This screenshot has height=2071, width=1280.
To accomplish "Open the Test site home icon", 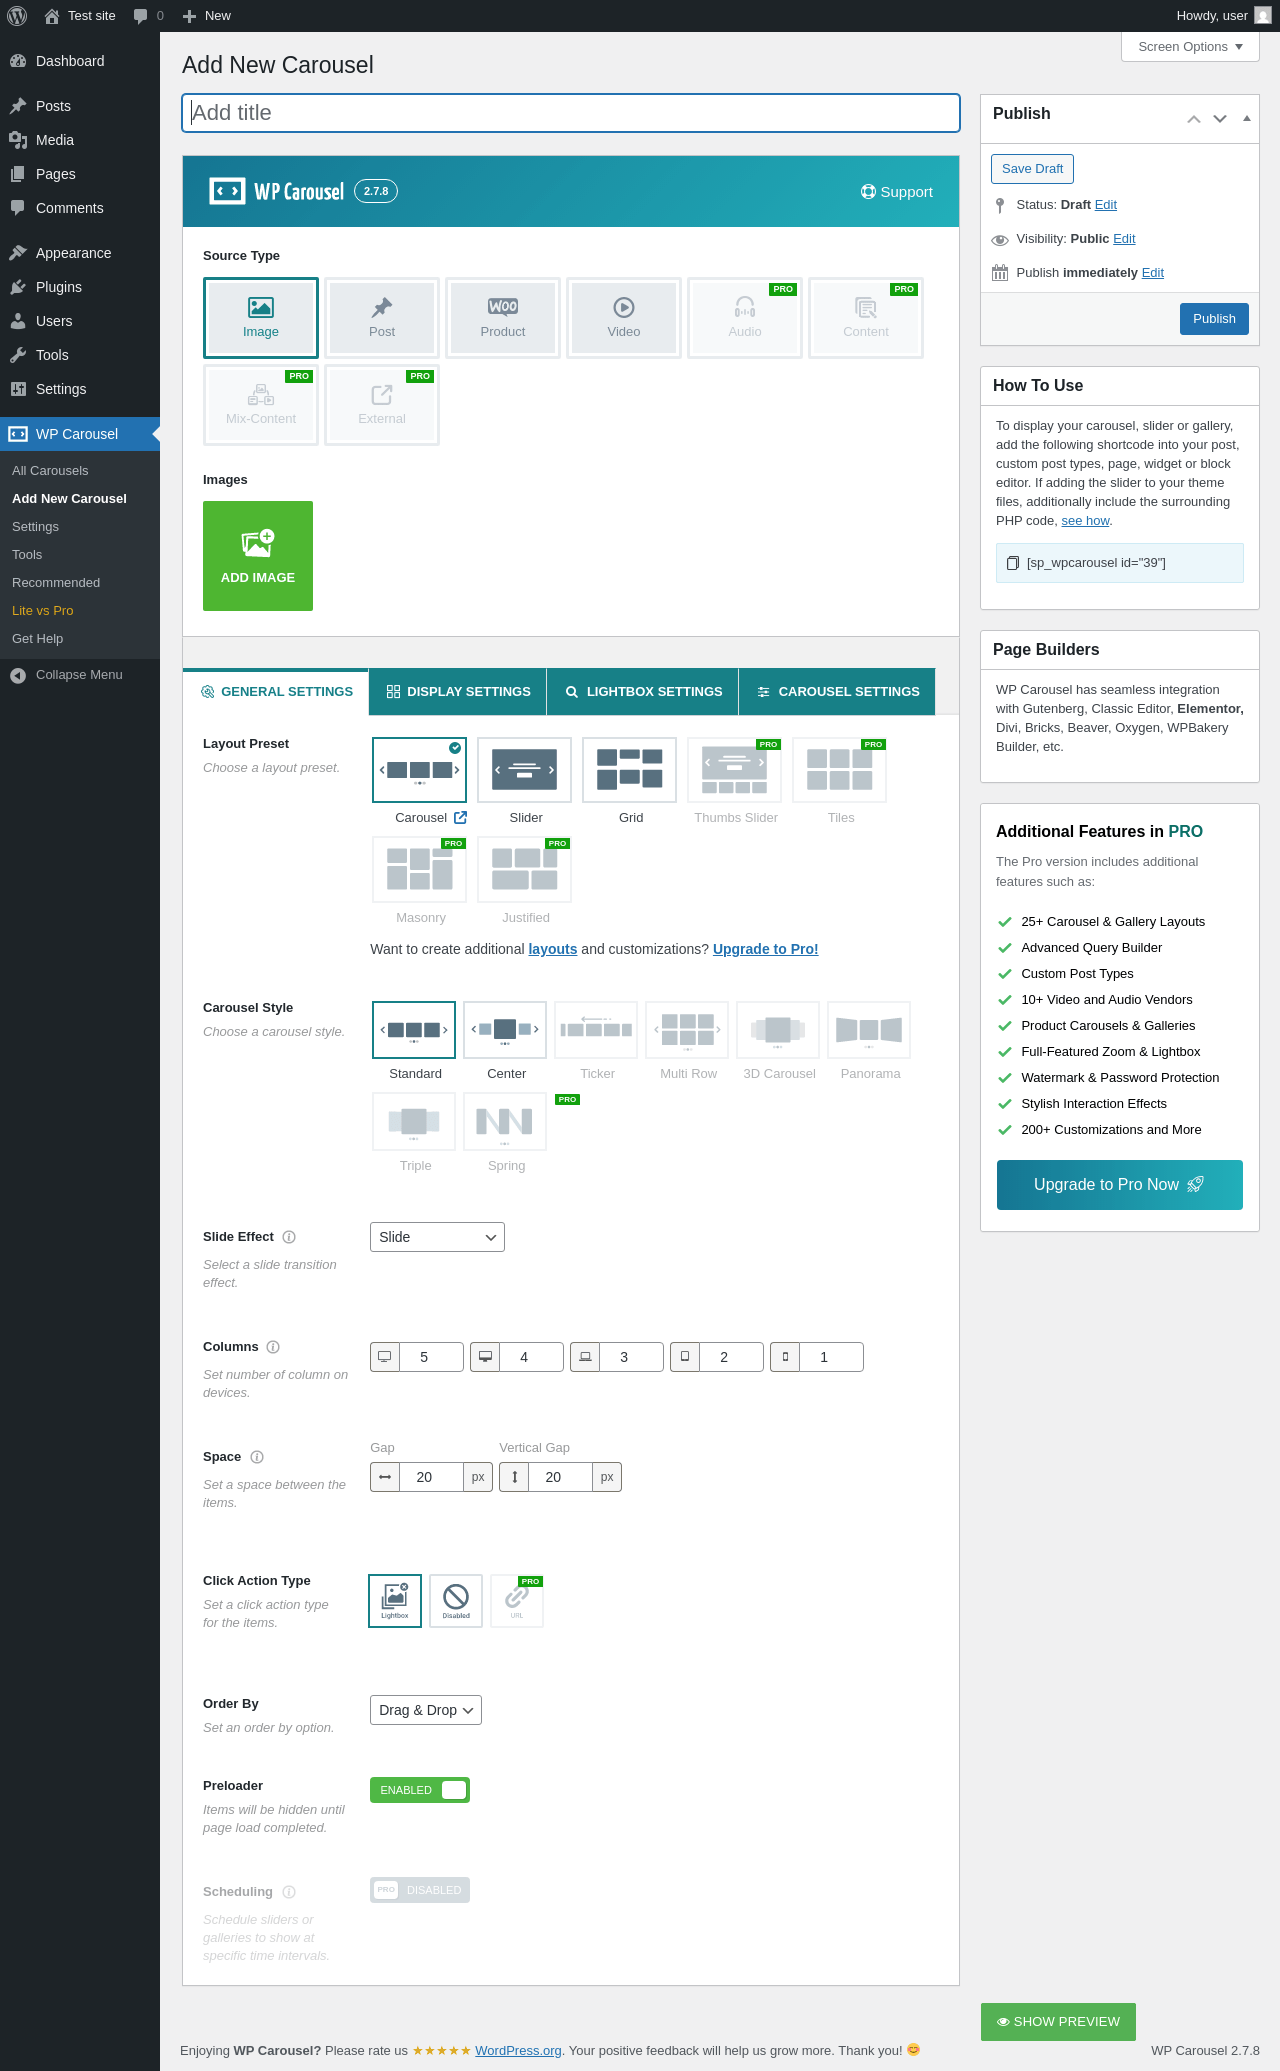I will pos(52,16).
